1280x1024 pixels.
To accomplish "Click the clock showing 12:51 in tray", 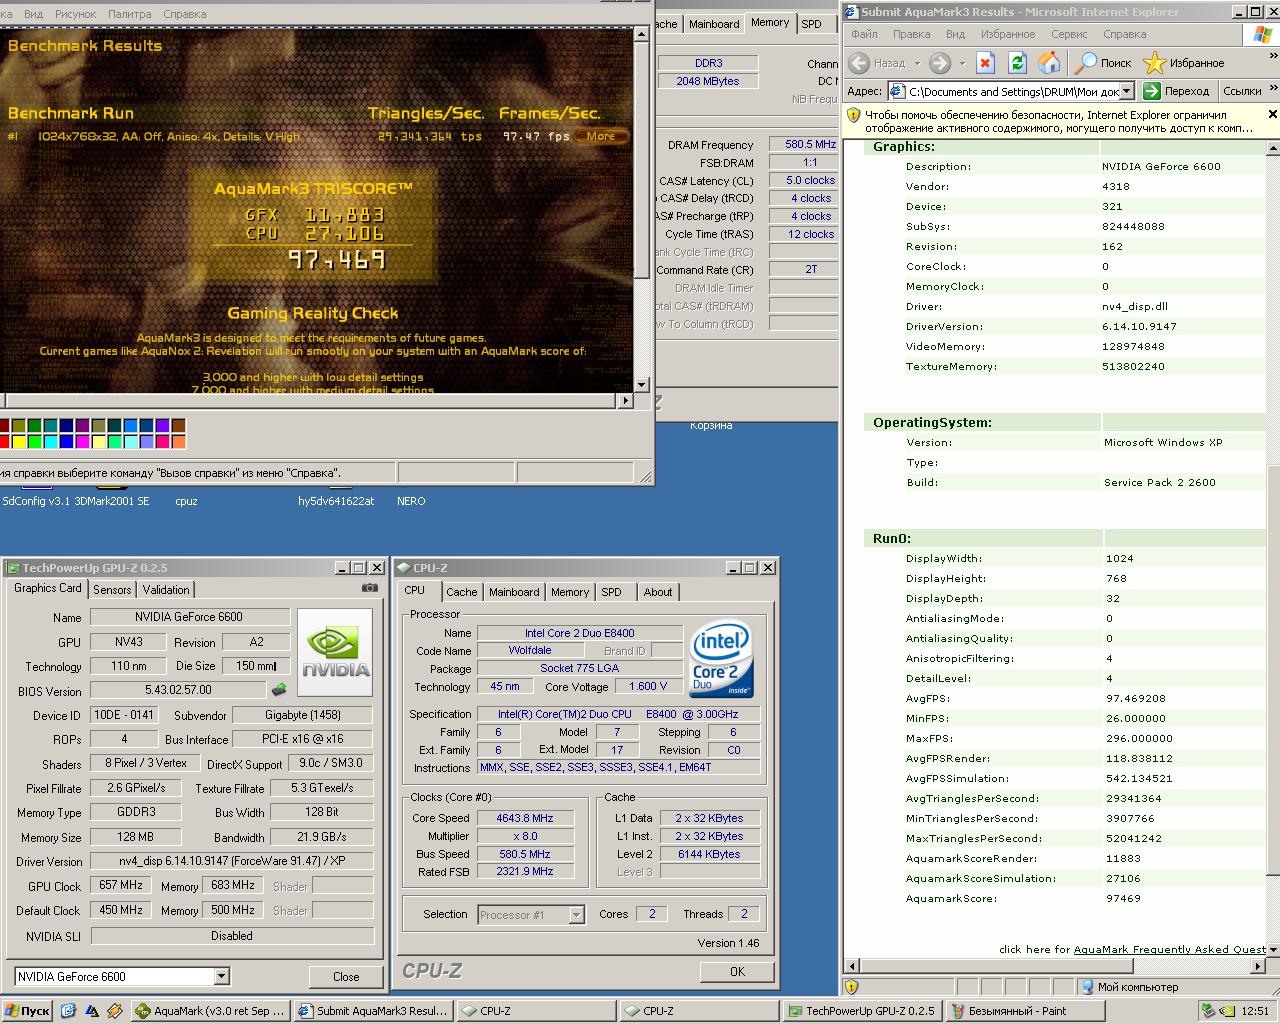I will (1255, 1011).
